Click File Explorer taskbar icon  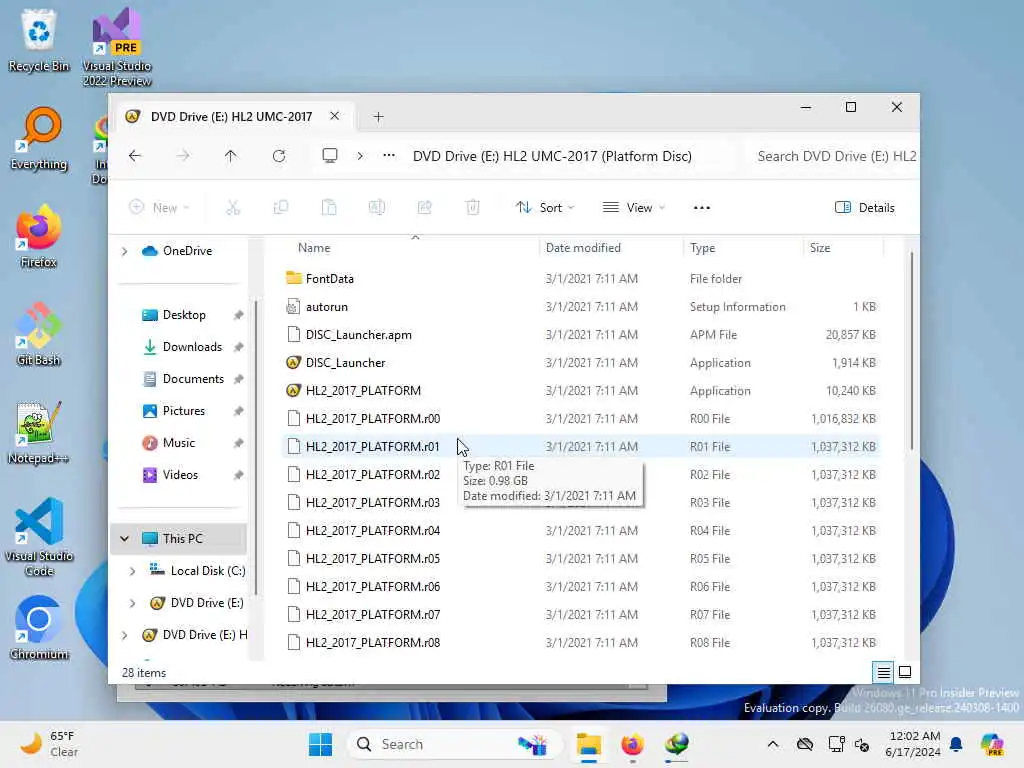pyautogui.click(x=588, y=744)
